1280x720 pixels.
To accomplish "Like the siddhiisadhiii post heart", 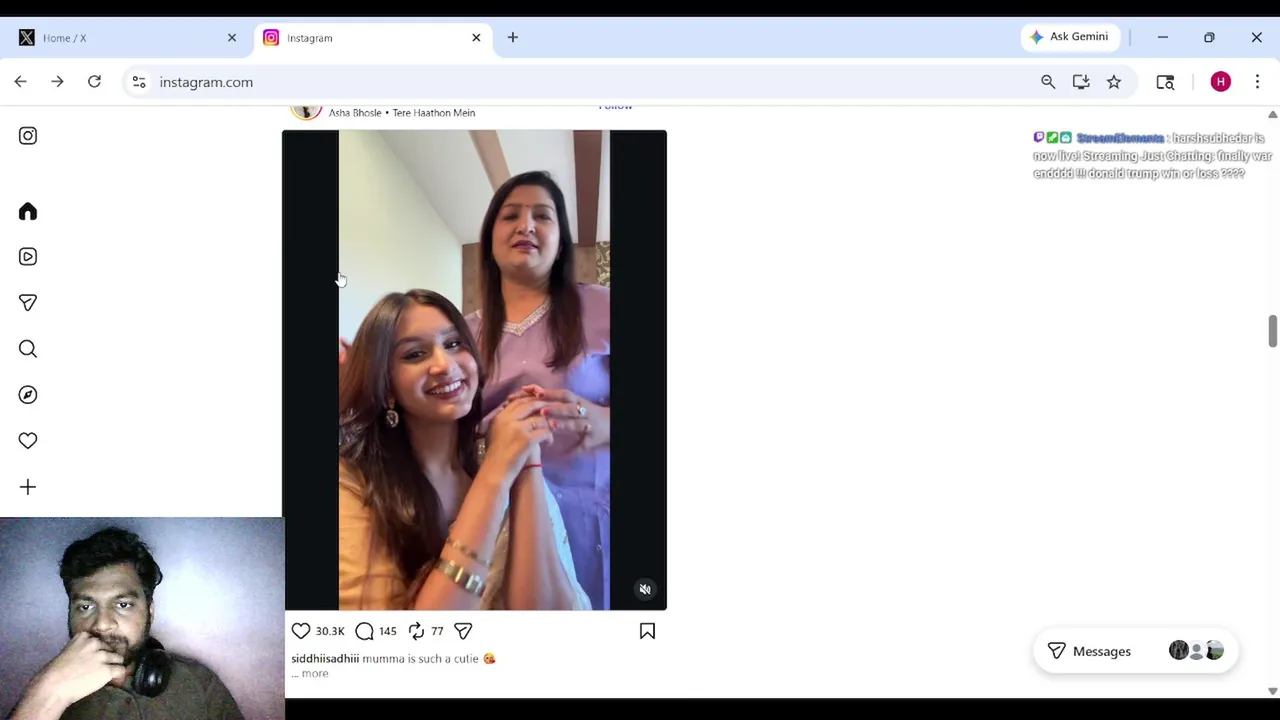I will coord(301,631).
